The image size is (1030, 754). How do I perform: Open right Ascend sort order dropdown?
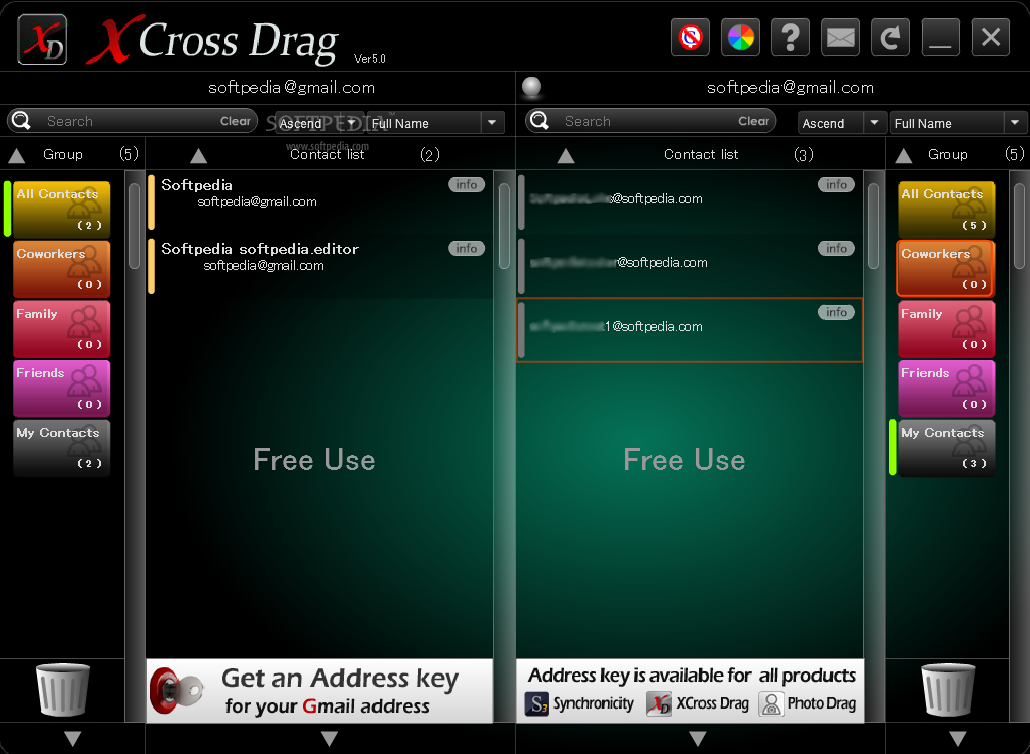tap(843, 123)
